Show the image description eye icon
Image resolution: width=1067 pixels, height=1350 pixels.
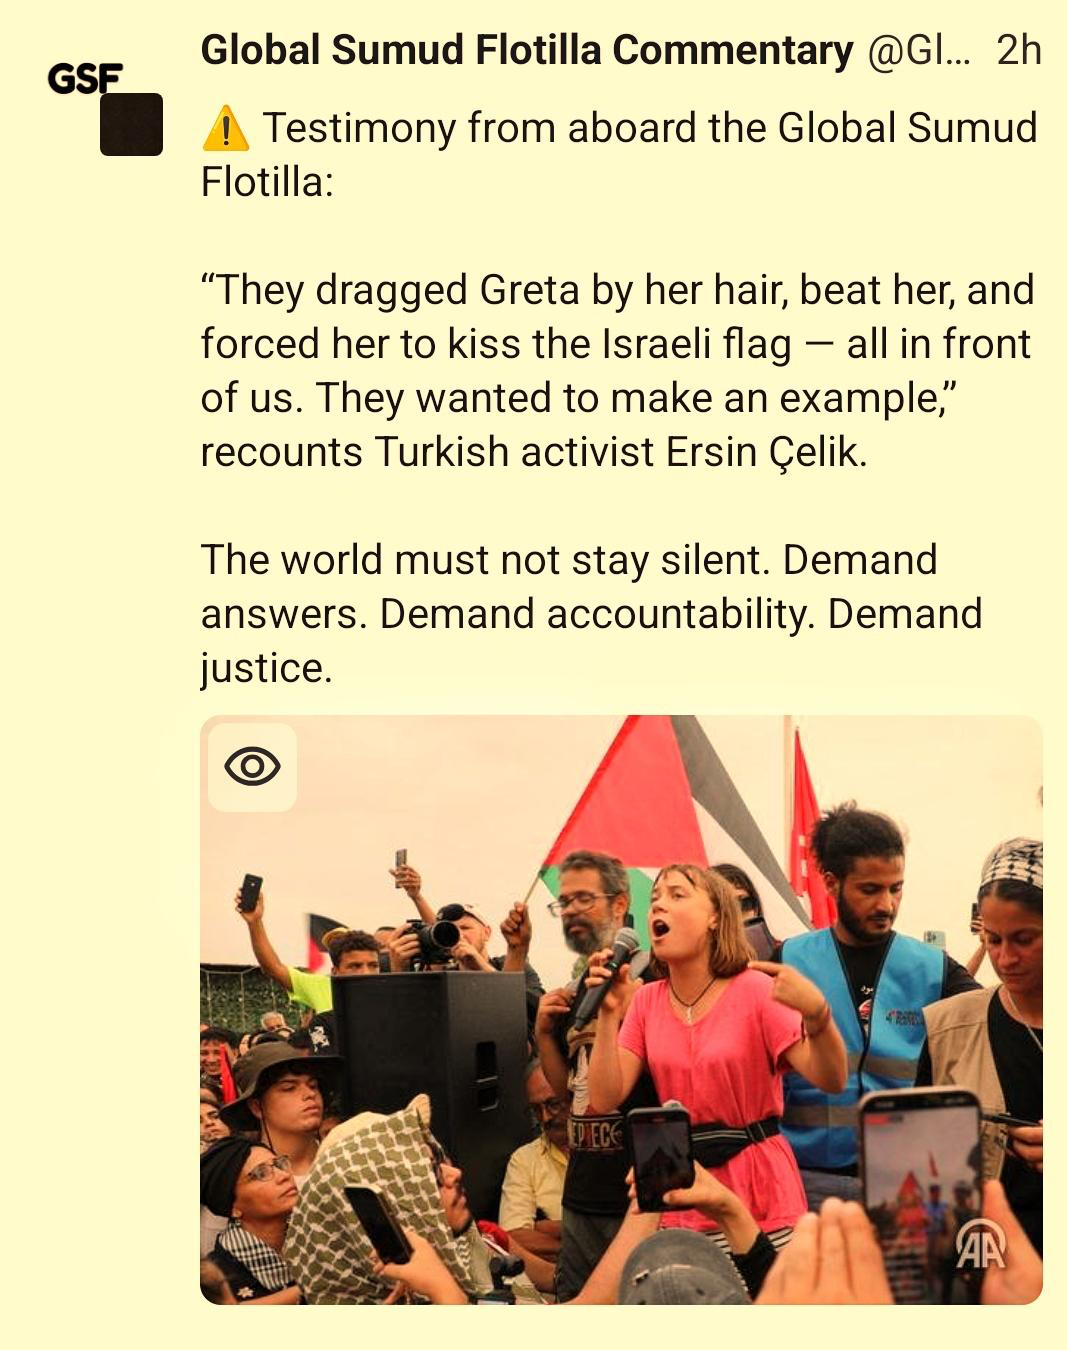pyautogui.click(x=252, y=767)
